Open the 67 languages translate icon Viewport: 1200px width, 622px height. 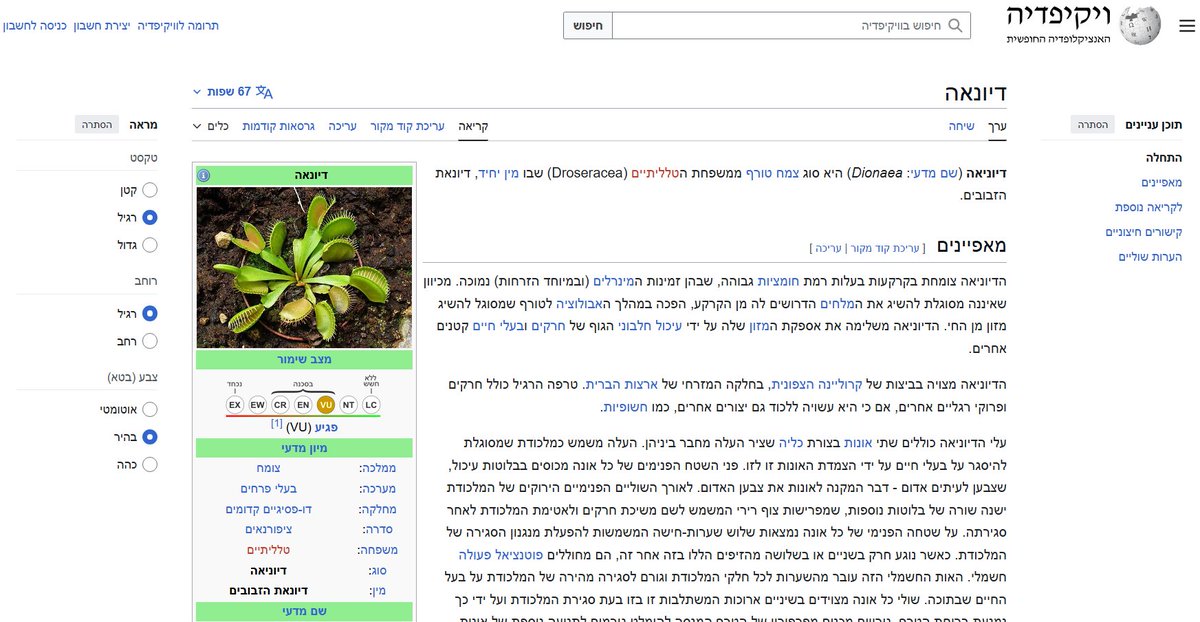click(264, 92)
